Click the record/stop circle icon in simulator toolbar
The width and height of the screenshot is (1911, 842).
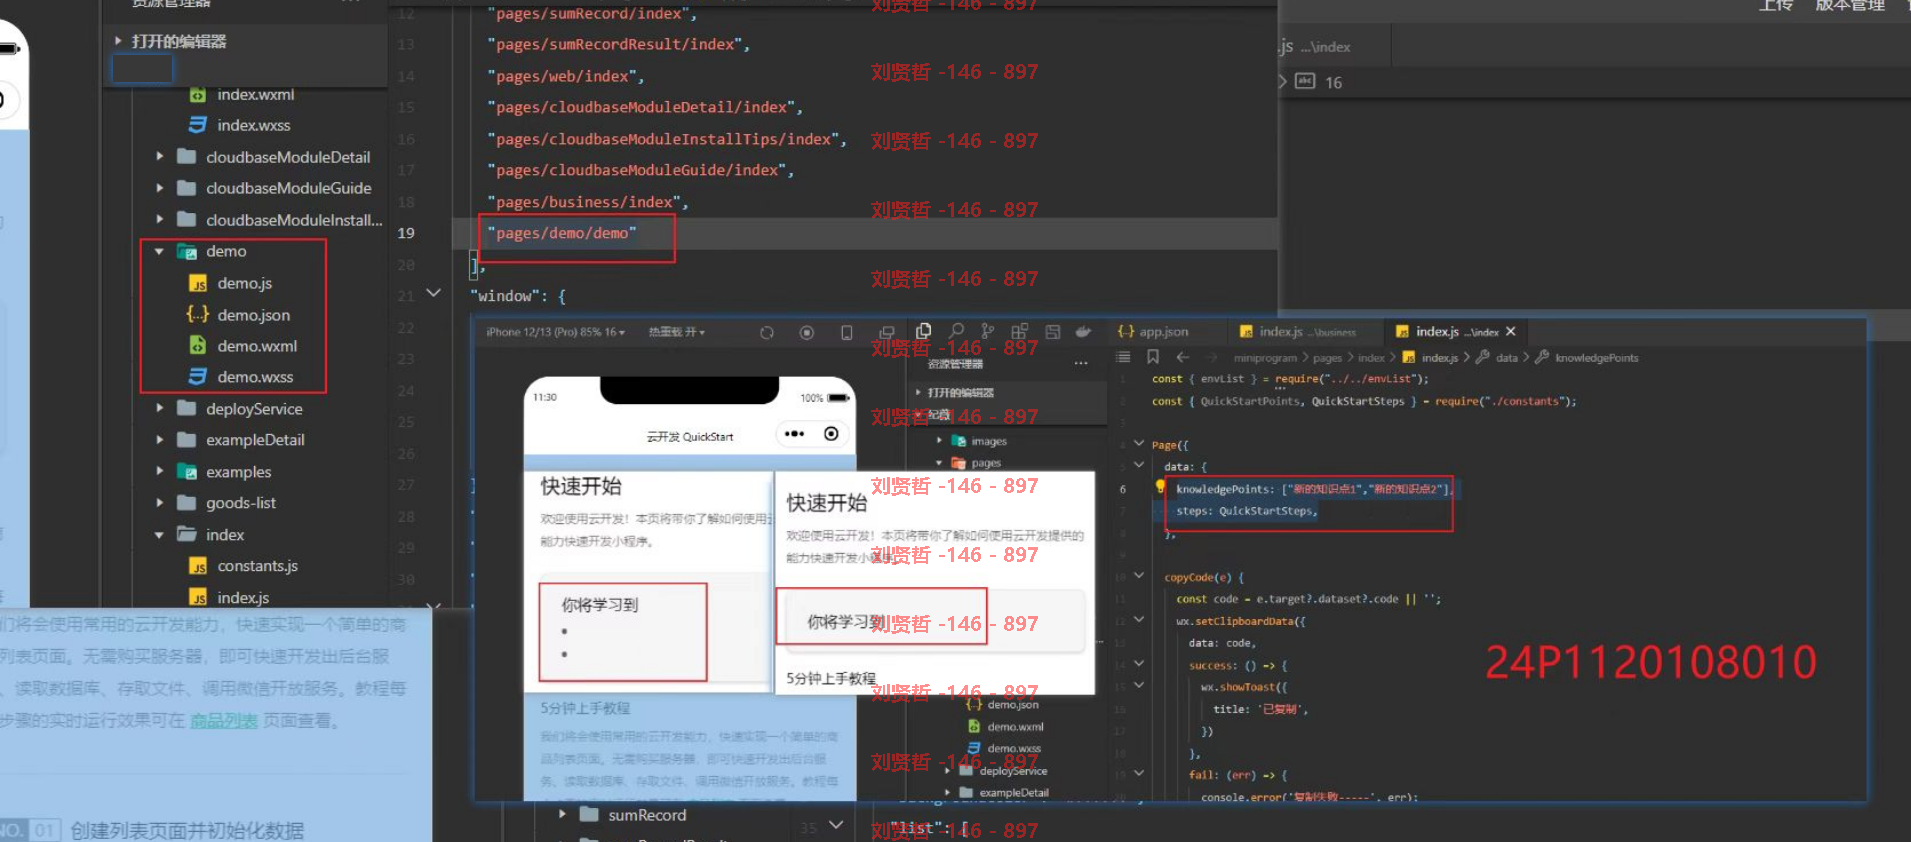pos(807,333)
